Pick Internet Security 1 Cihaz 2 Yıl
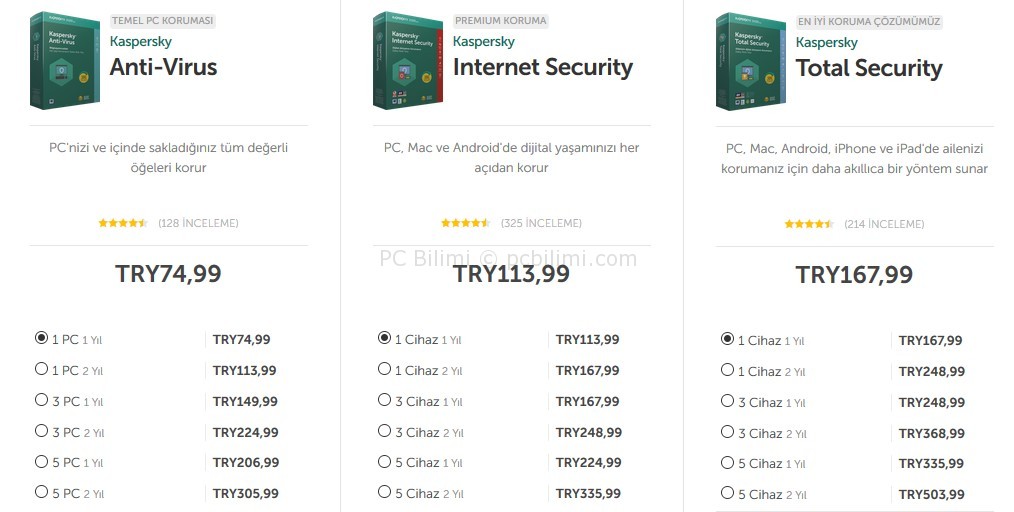Viewport: 1014px width, 512px height. point(384,369)
